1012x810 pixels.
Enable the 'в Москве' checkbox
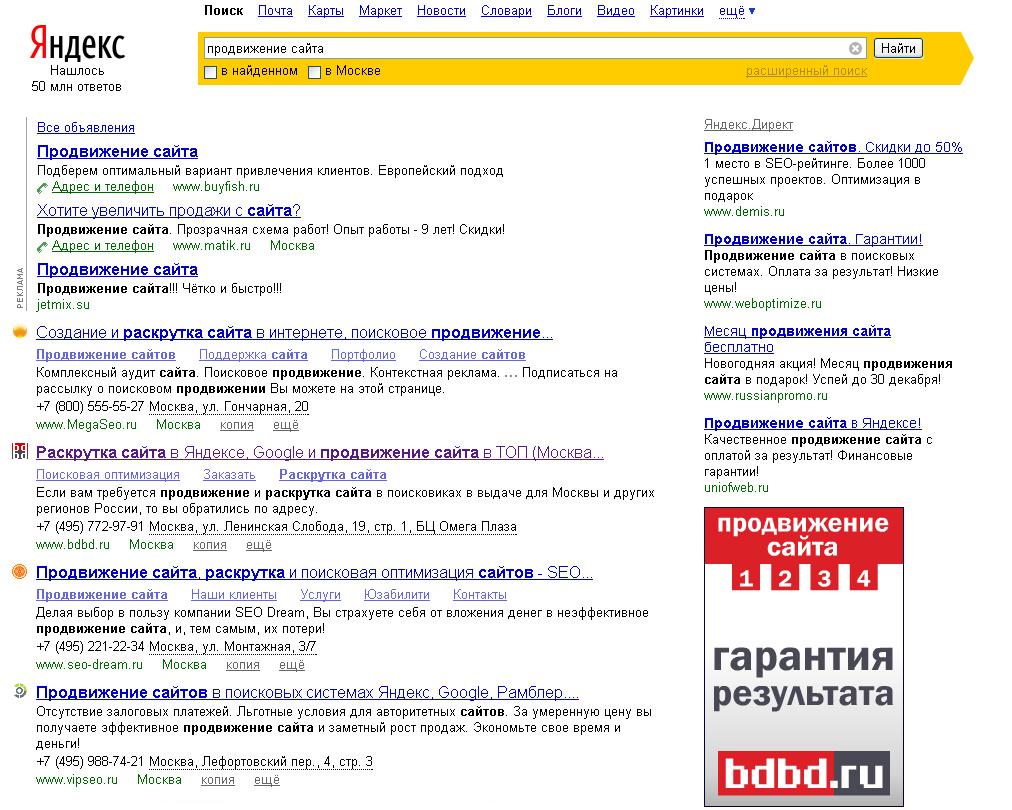pyautogui.click(x=314, y=72)
